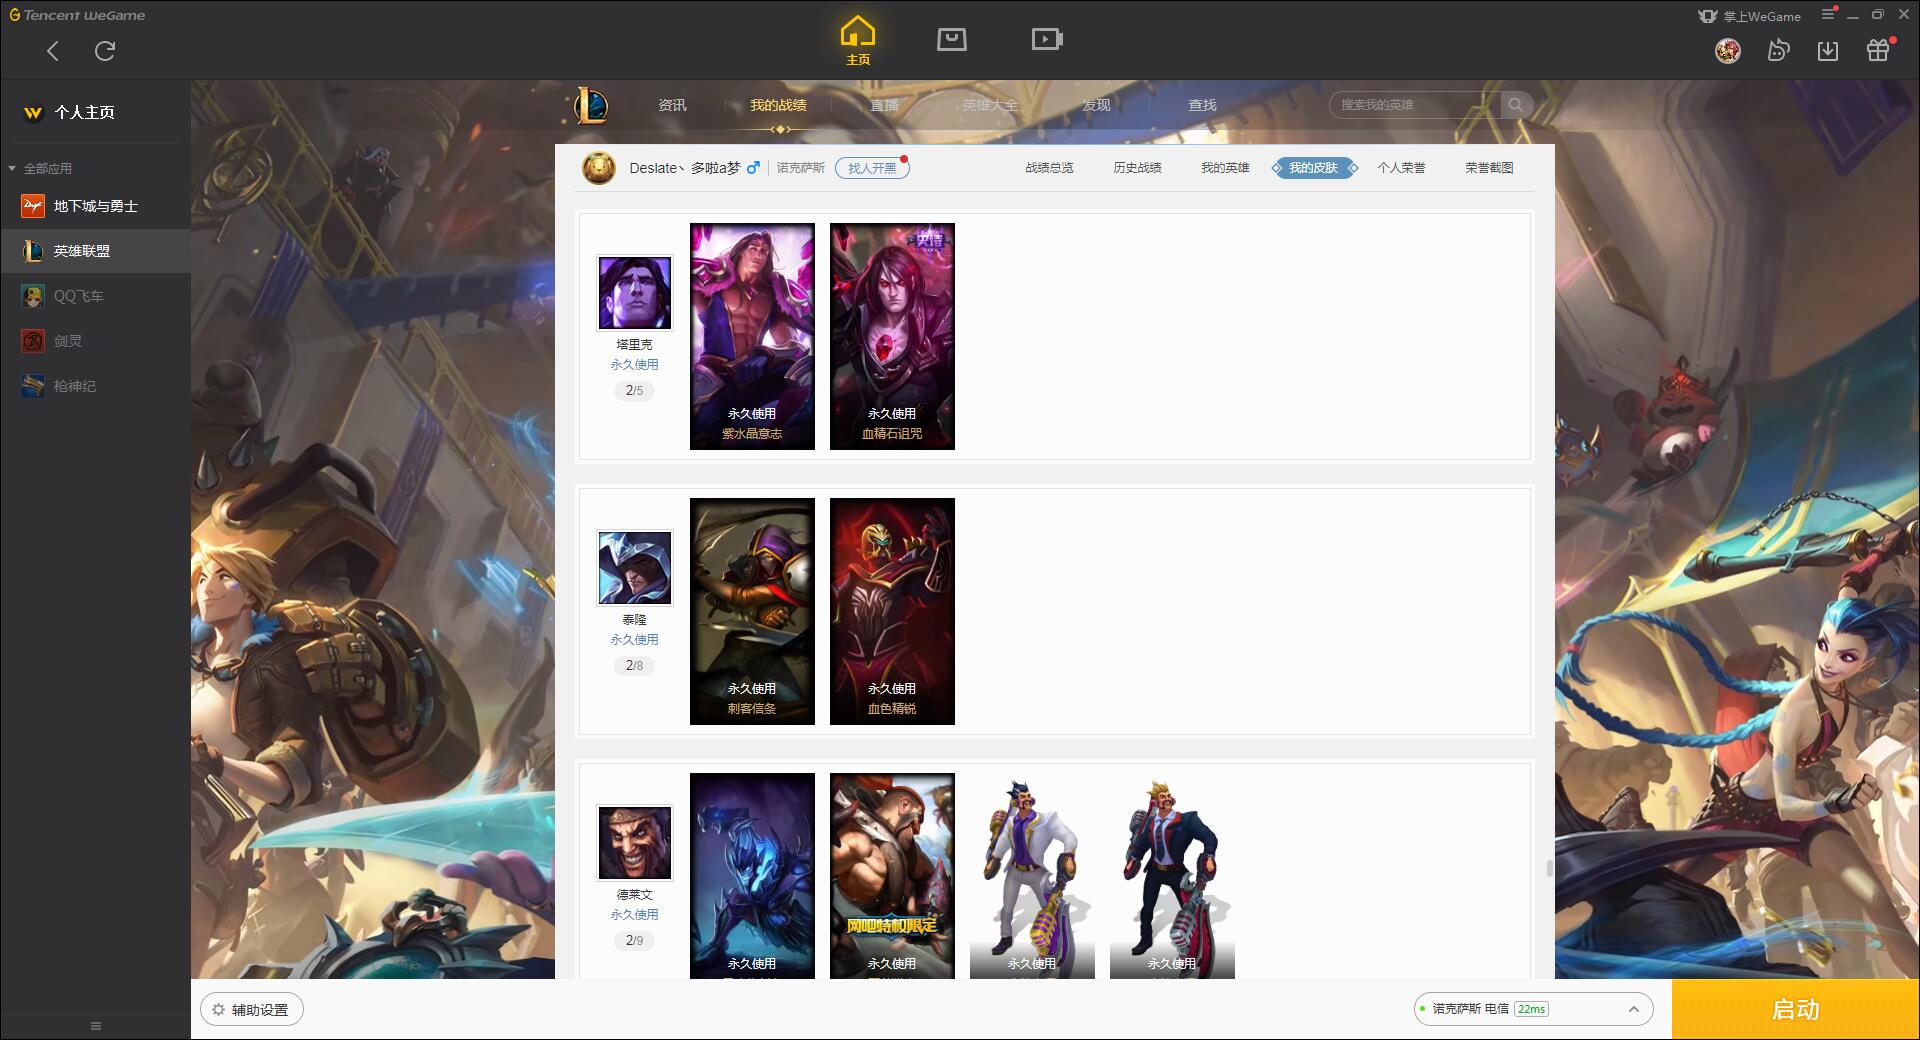The width and height of the screenshot is (1920, 1040).
Task: Click the 2/9 skin count badge
Action: point(634,940)
